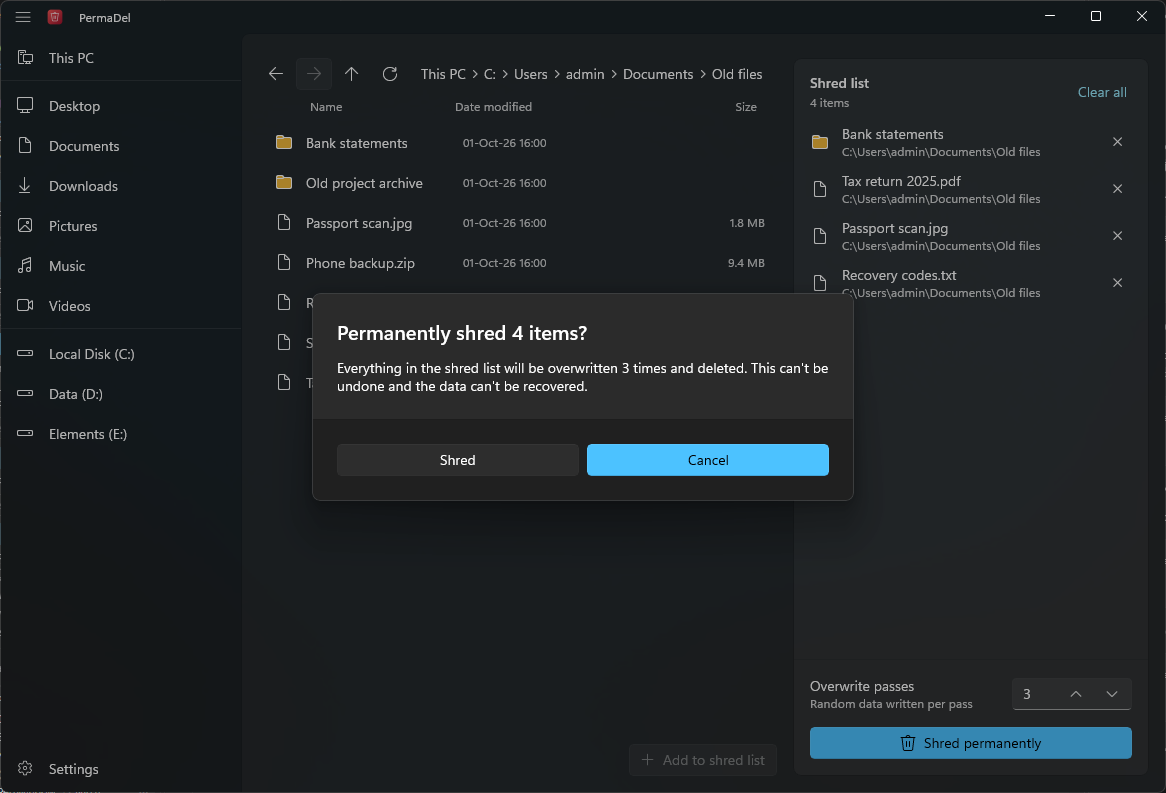Click the PermaDel app icon in title bar

tap(55, 16)
